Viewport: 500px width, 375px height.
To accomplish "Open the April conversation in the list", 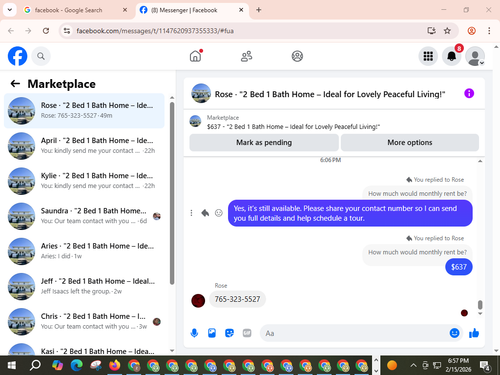I will point(84,146).
